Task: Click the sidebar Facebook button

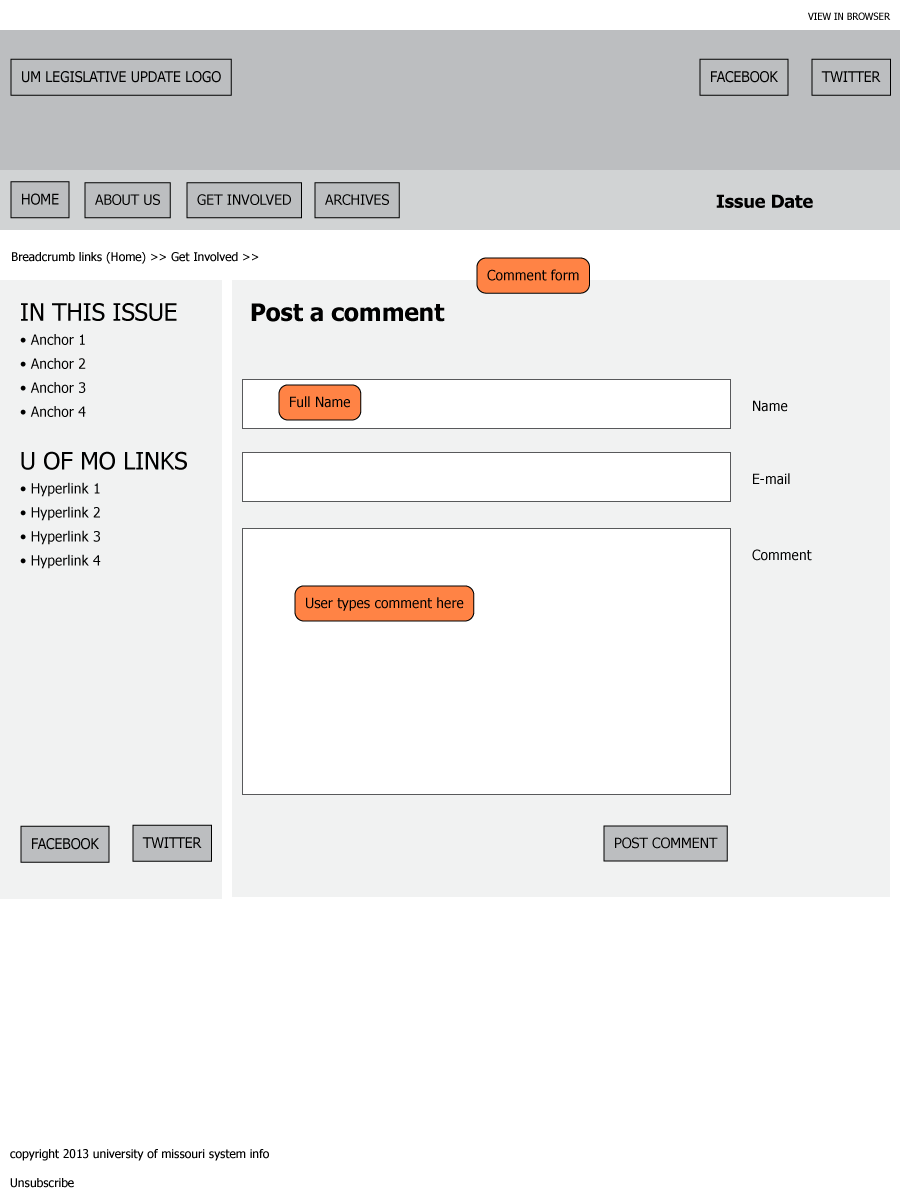Action: tap(65, 844)
